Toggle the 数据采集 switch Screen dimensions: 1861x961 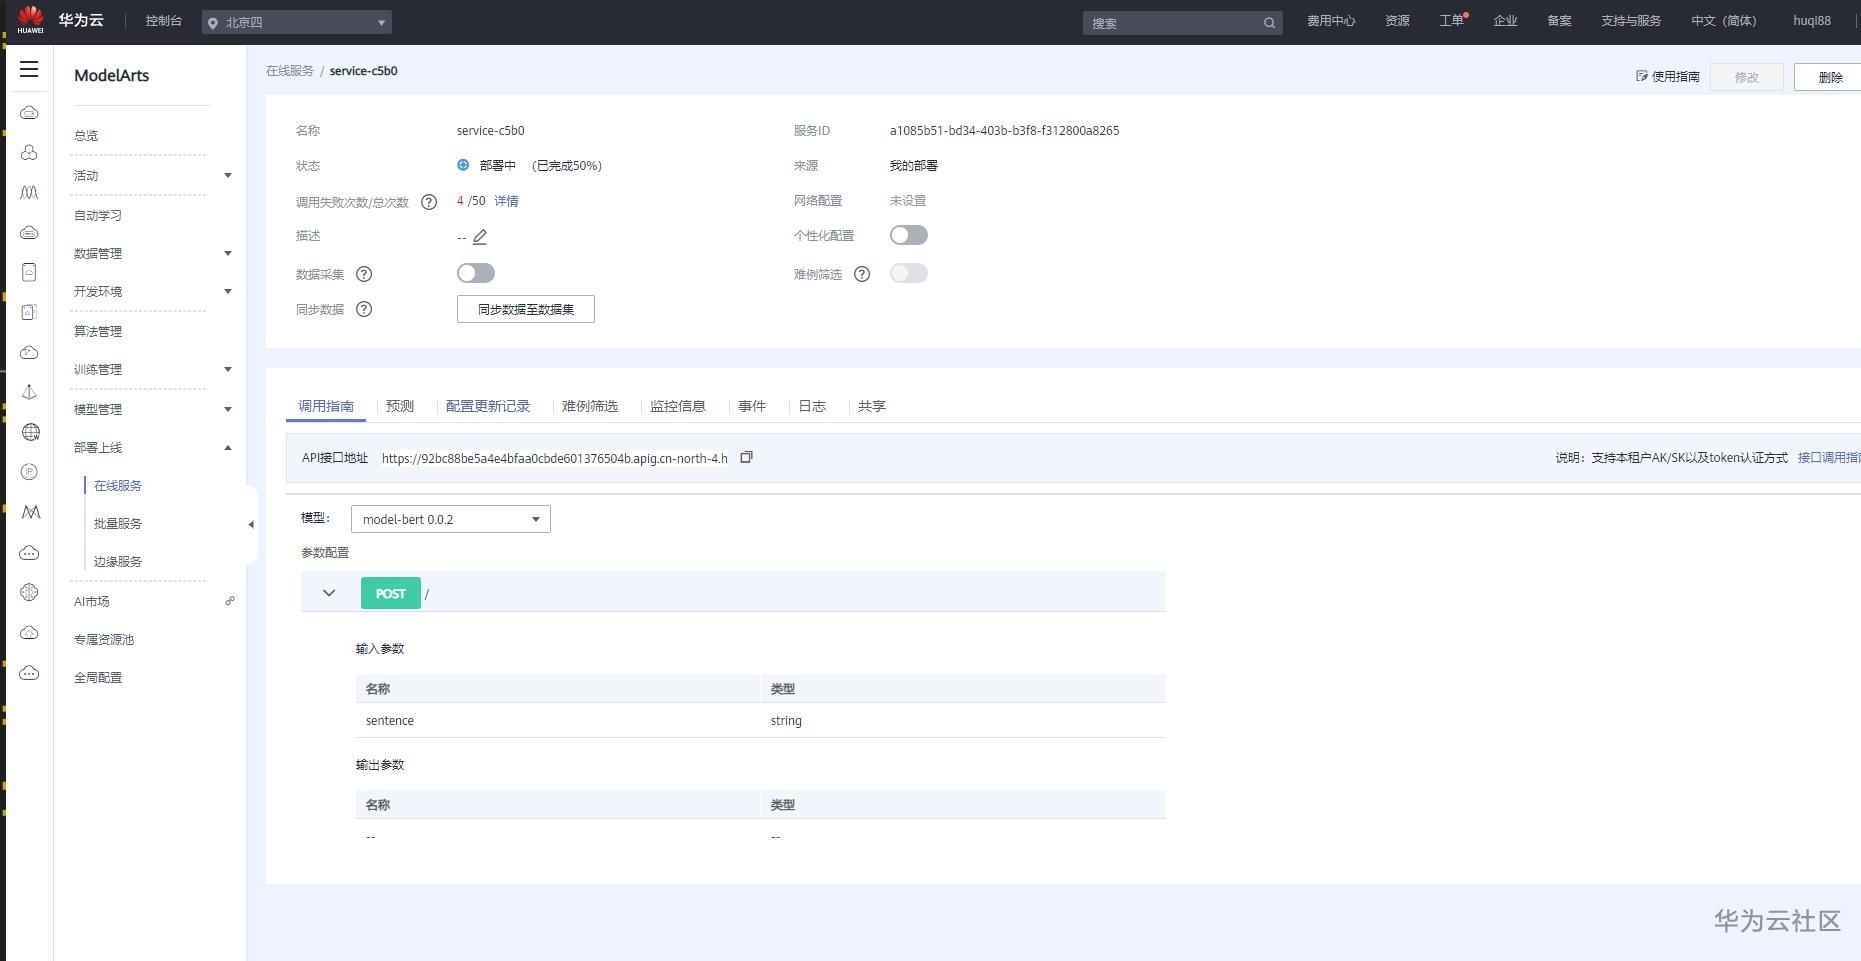coord(476,273)
